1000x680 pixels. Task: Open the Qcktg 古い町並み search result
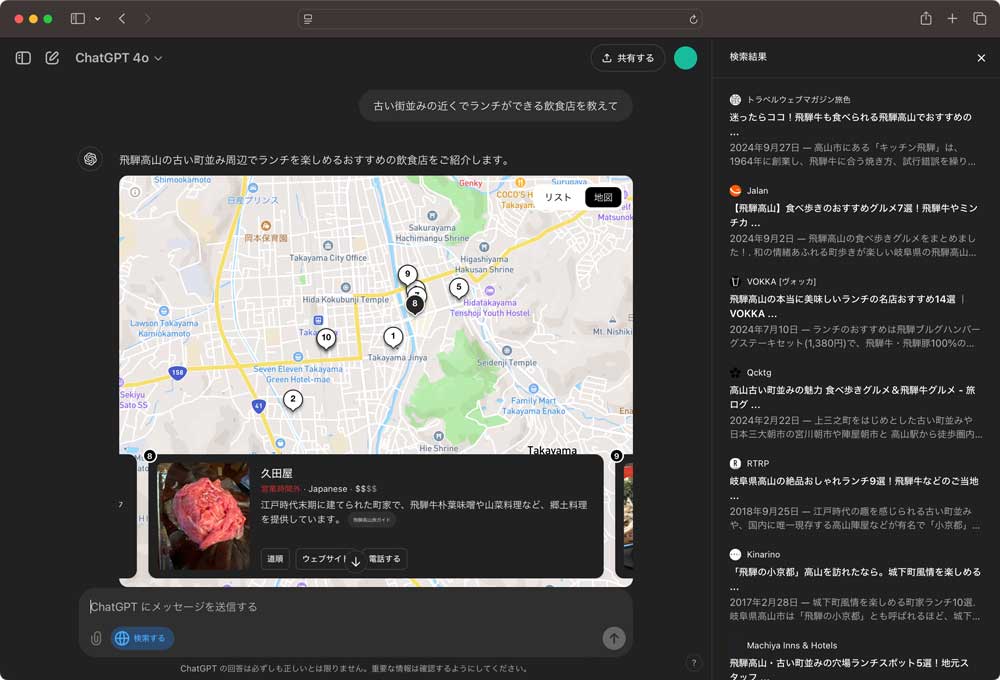pyautogui.click(x=856, y=403)
